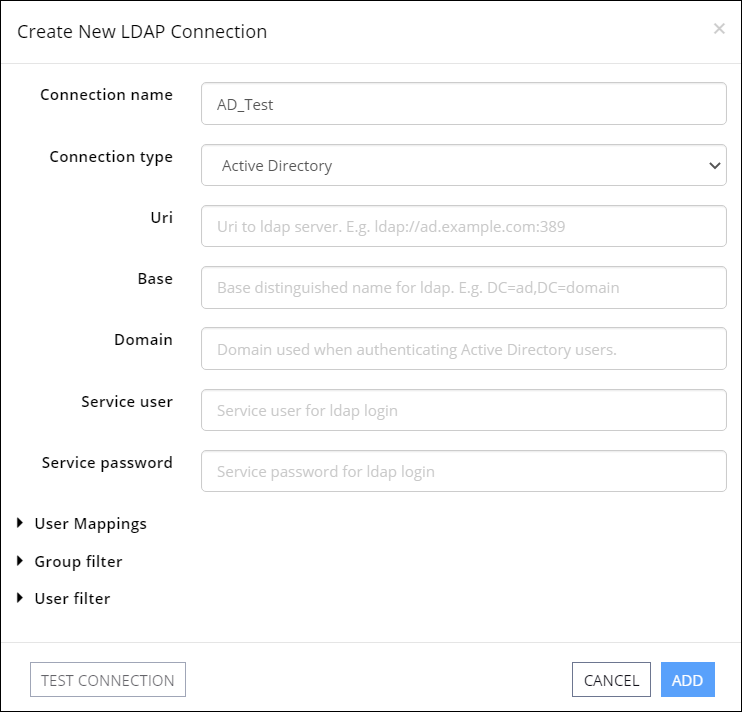This screenshot has height=712, width=742.
Task: Open the Connection type dropdown
Action: (463, 165)
